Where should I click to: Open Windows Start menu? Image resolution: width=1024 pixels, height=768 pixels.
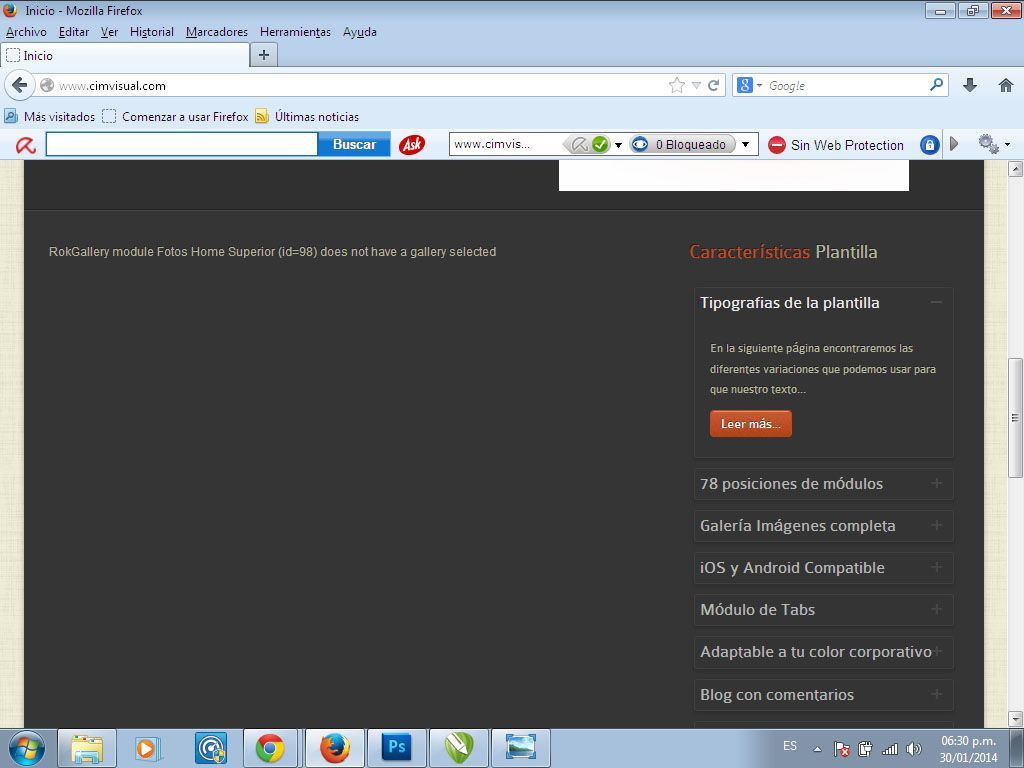26,748
